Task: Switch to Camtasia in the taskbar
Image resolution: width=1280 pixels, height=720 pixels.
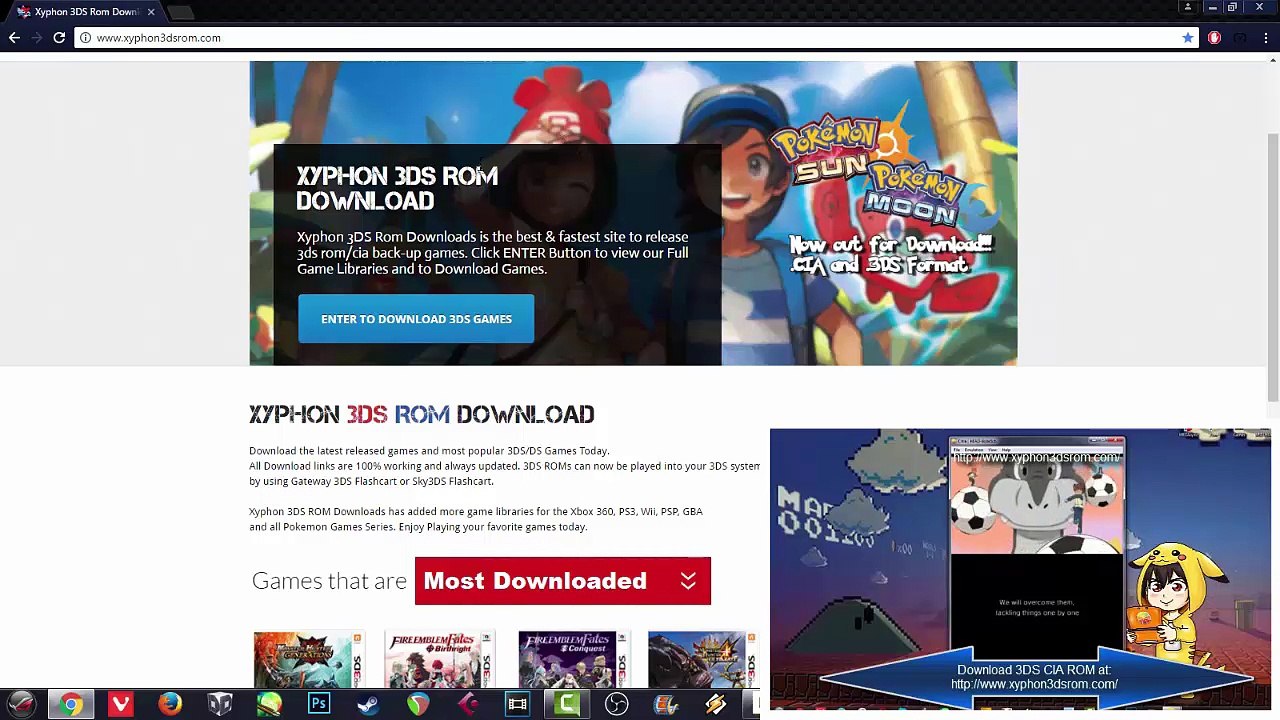Action: pyautogui.click(x=567, y=704)
